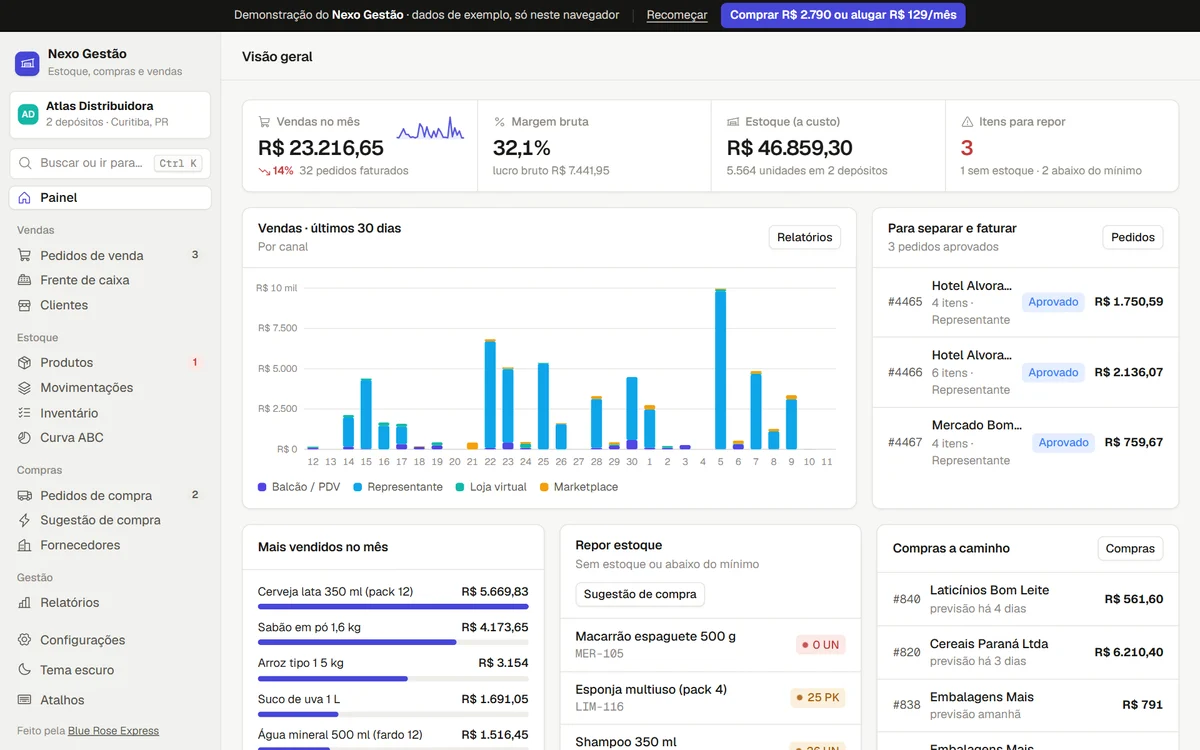Image resolution: width=1200 pixels, height=750 pixels.
Task: Click the cart icon beside Vendas no mês
Action: (264, 122)
